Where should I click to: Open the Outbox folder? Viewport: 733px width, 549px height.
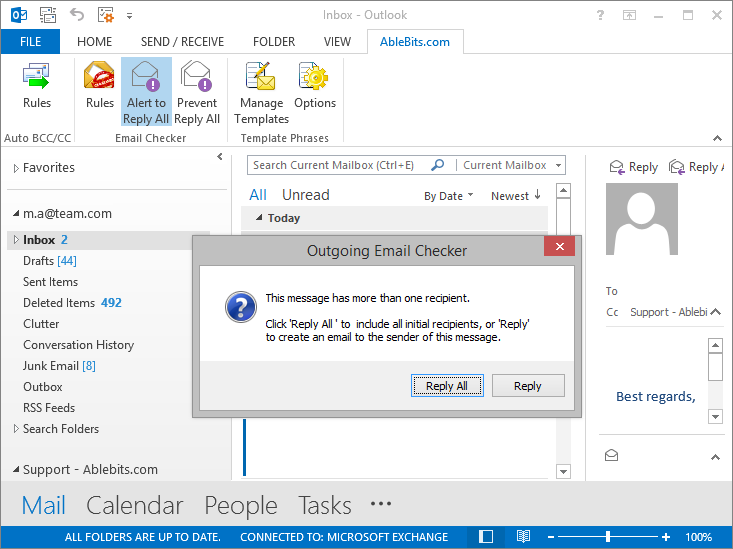(43, 387)
